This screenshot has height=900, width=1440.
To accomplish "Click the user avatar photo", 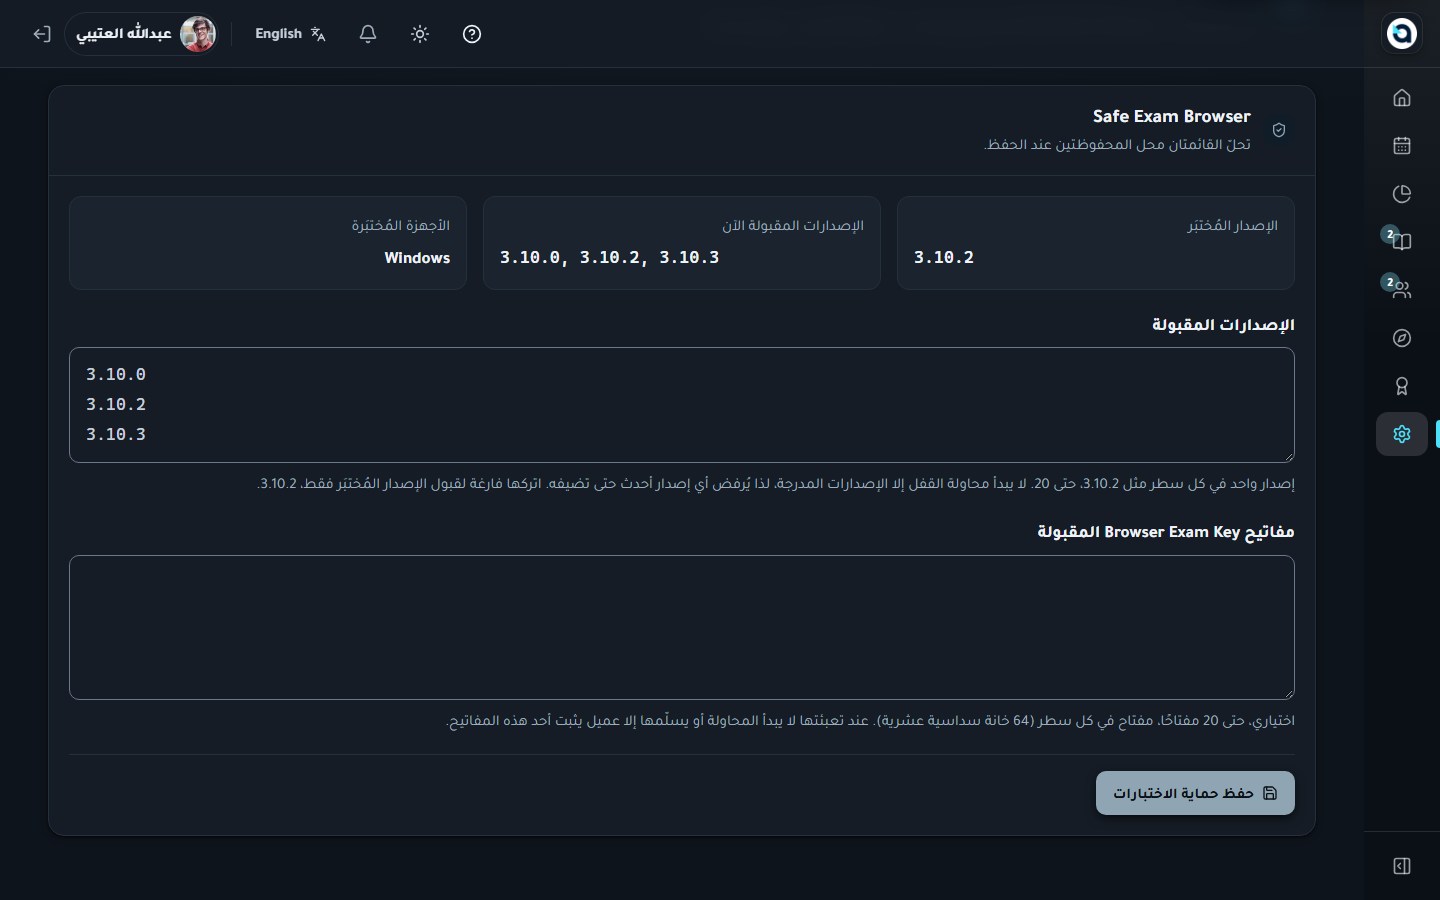I will [x=197, y=34].
